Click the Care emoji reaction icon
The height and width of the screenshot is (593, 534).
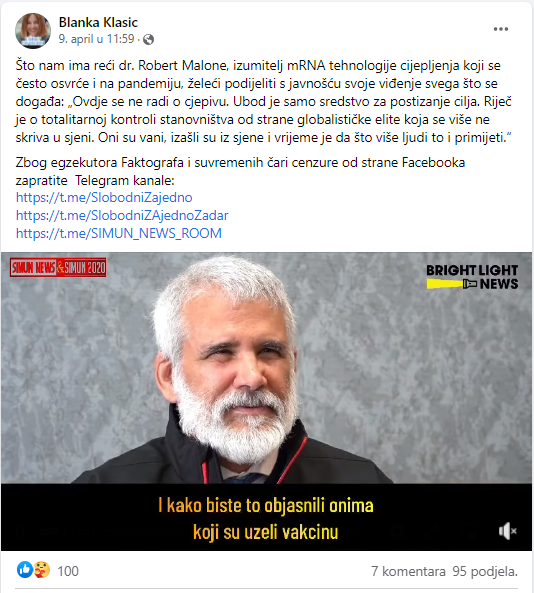[42, 570]
